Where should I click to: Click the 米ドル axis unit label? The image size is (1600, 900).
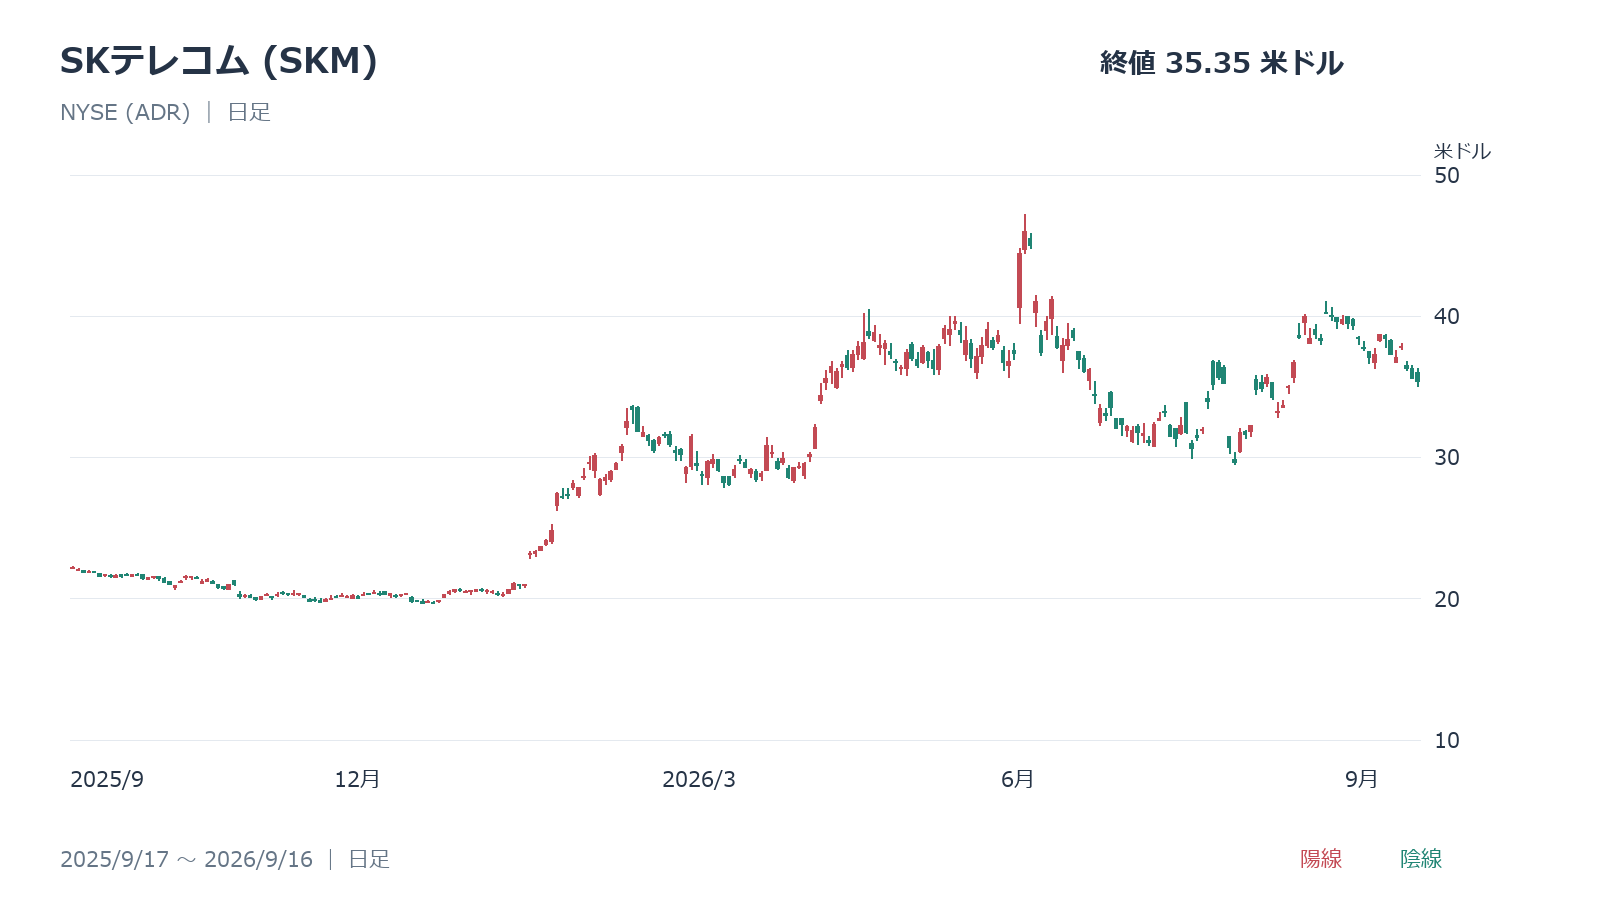pyautogui.click(x=1462, y=151)
